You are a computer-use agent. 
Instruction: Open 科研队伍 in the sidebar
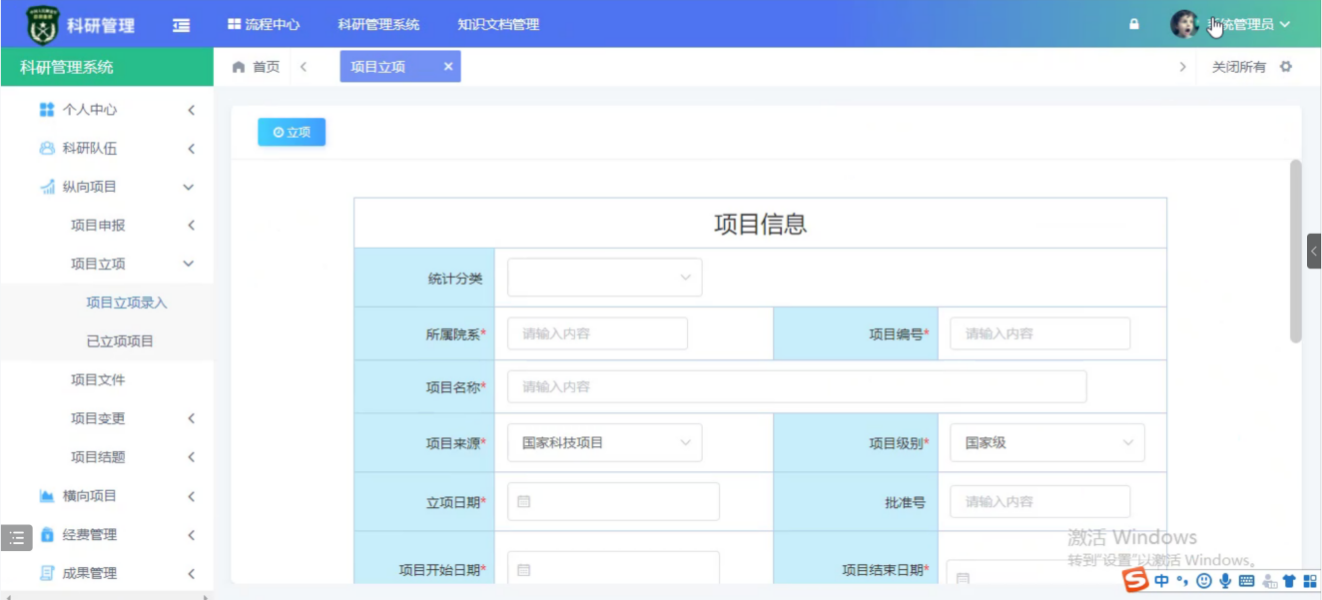[90, 148]
